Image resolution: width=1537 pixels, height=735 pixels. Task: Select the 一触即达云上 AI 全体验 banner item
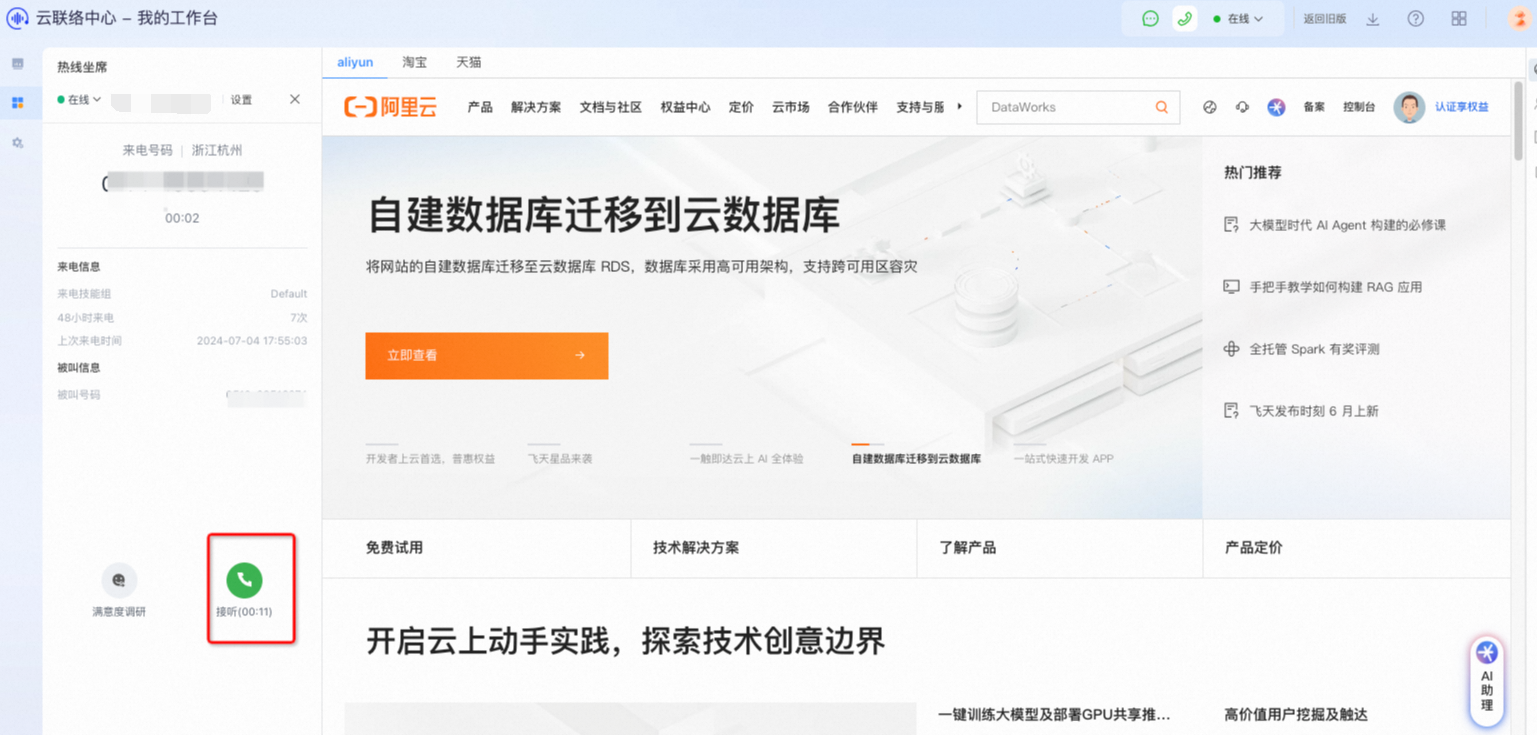pos(746,458)
